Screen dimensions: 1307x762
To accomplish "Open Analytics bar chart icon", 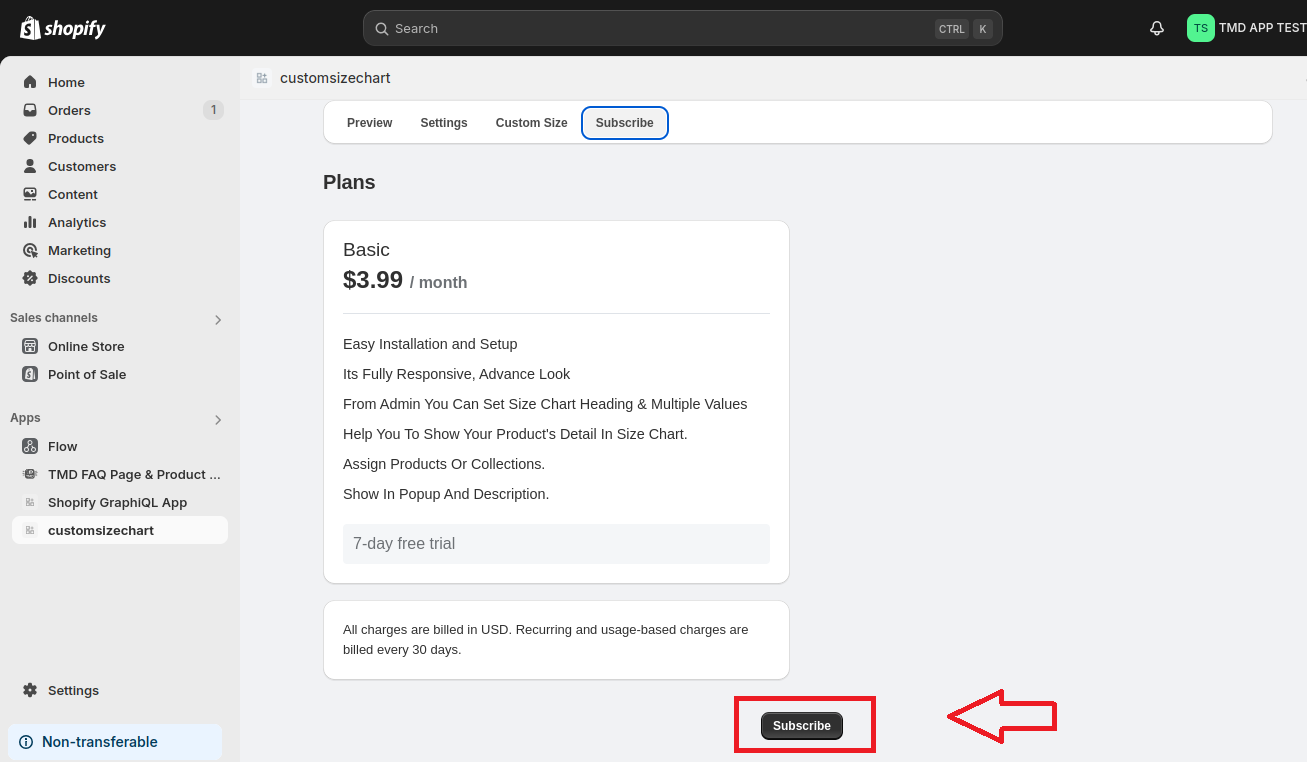I will [x=30, y=222].
